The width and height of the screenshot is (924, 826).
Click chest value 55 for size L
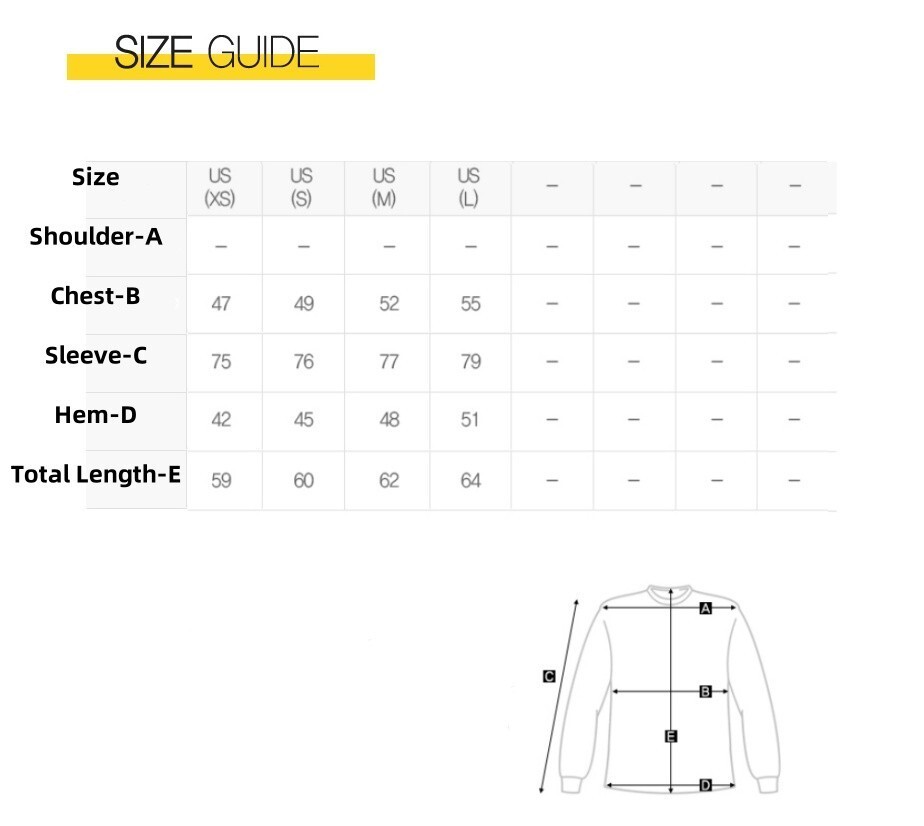[x=471, y=303]
